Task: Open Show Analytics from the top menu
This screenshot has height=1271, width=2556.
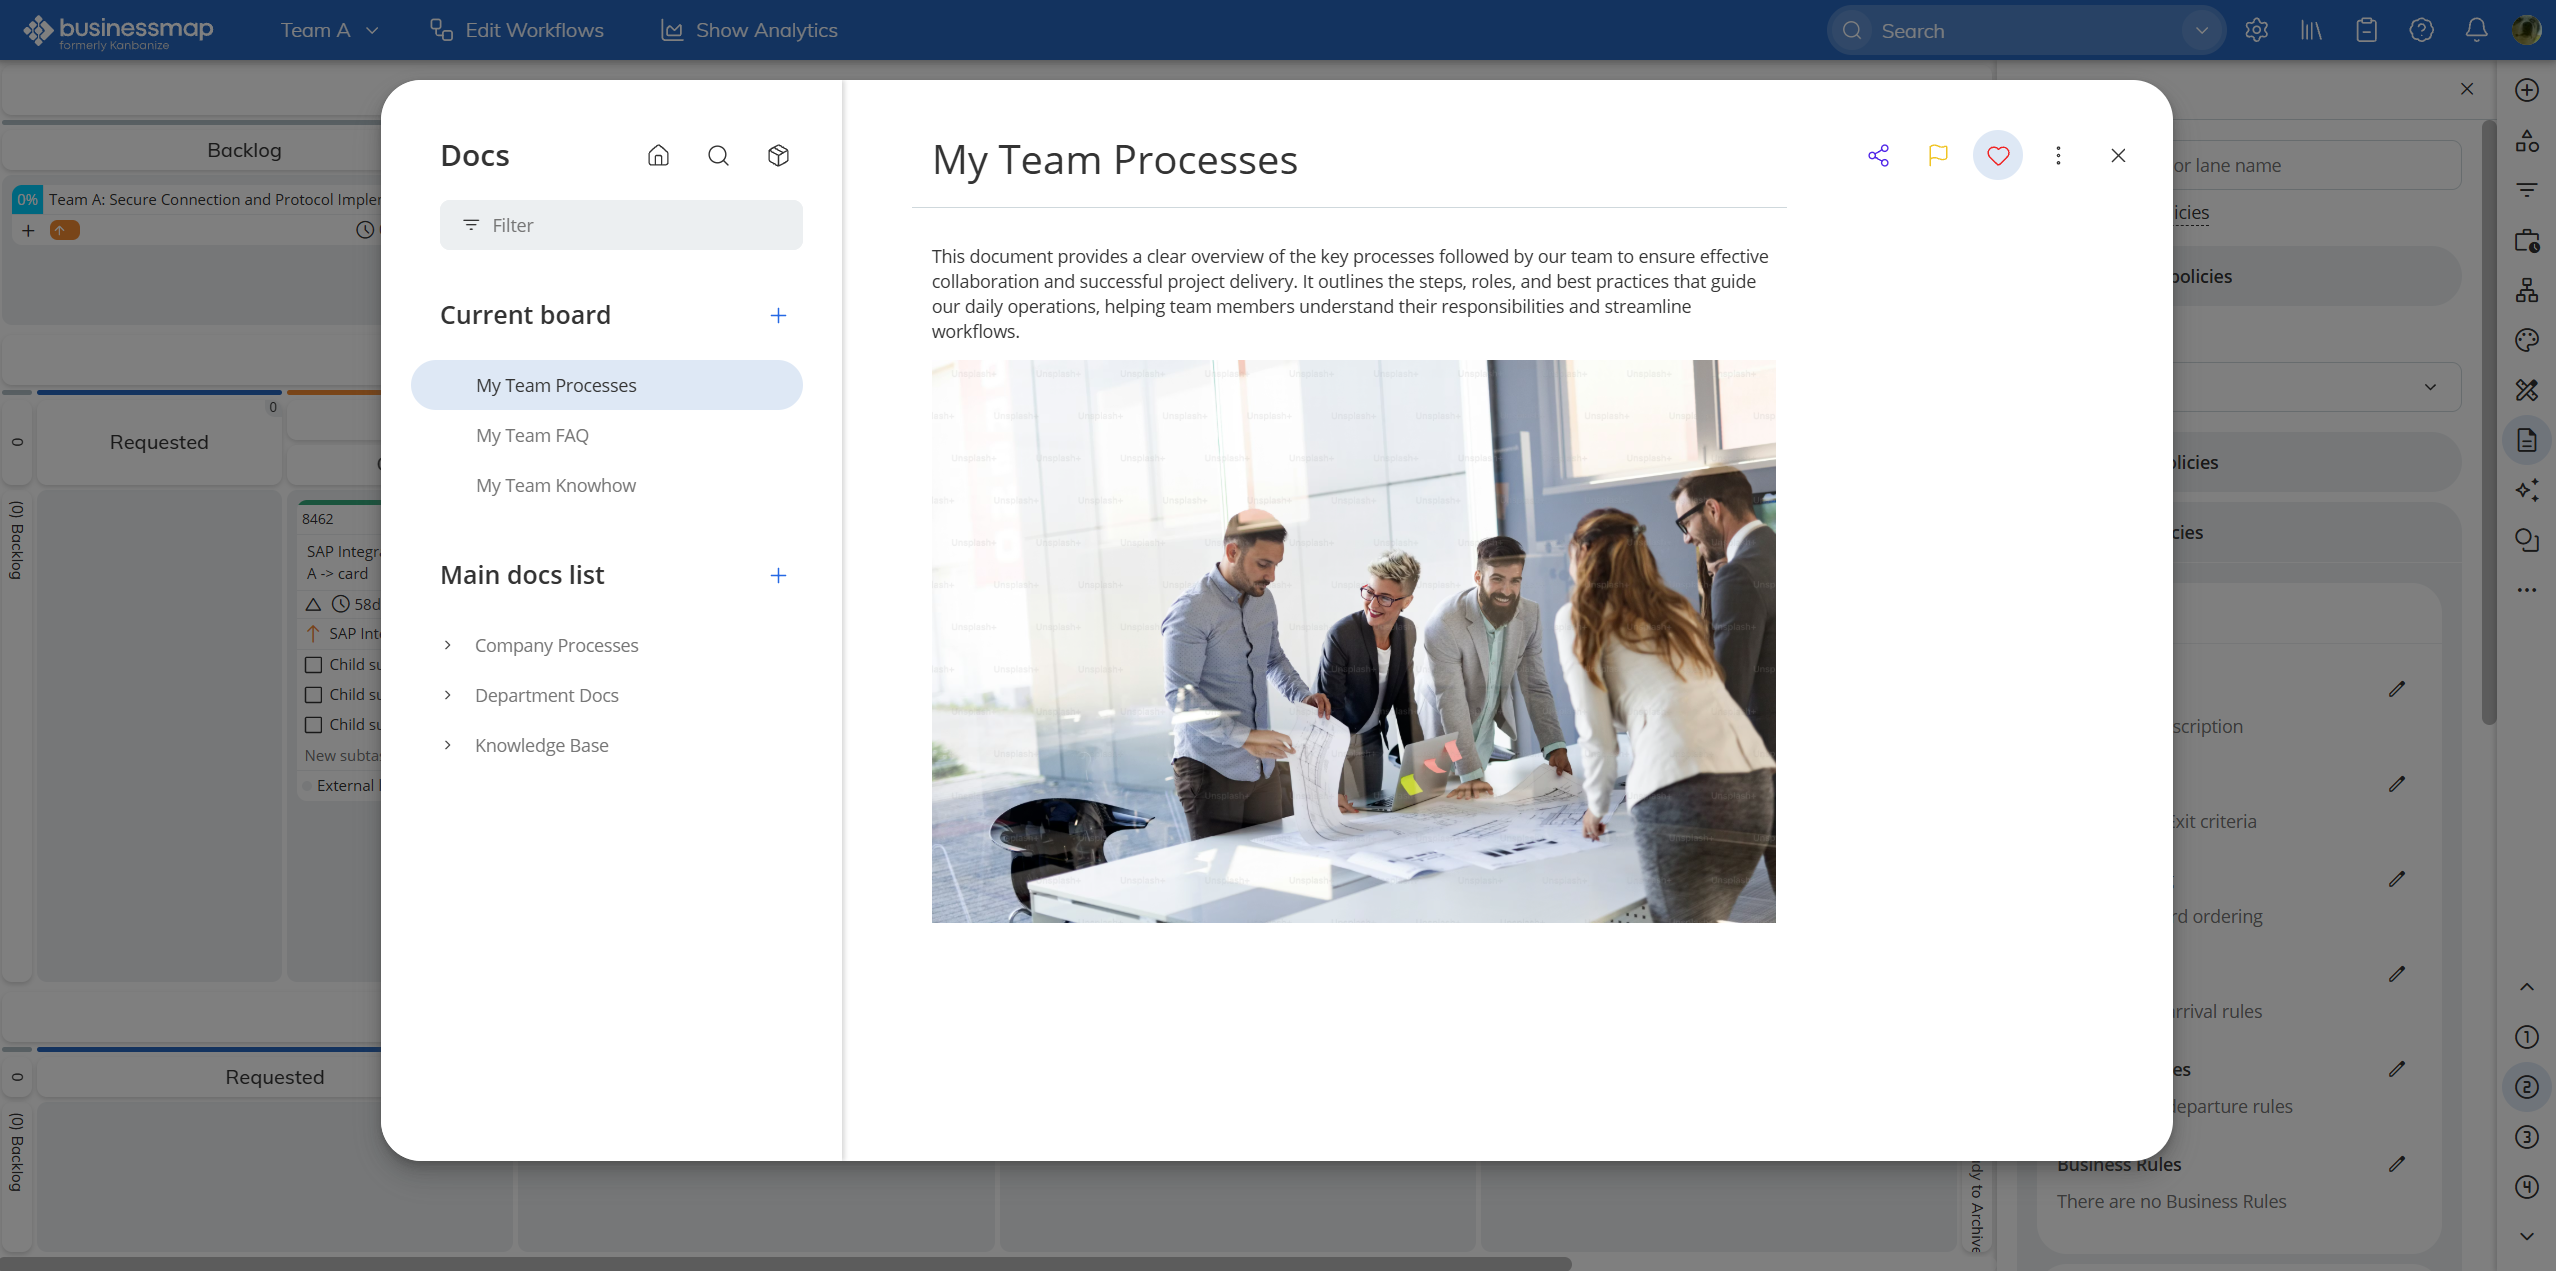Action: click(749, 30)
